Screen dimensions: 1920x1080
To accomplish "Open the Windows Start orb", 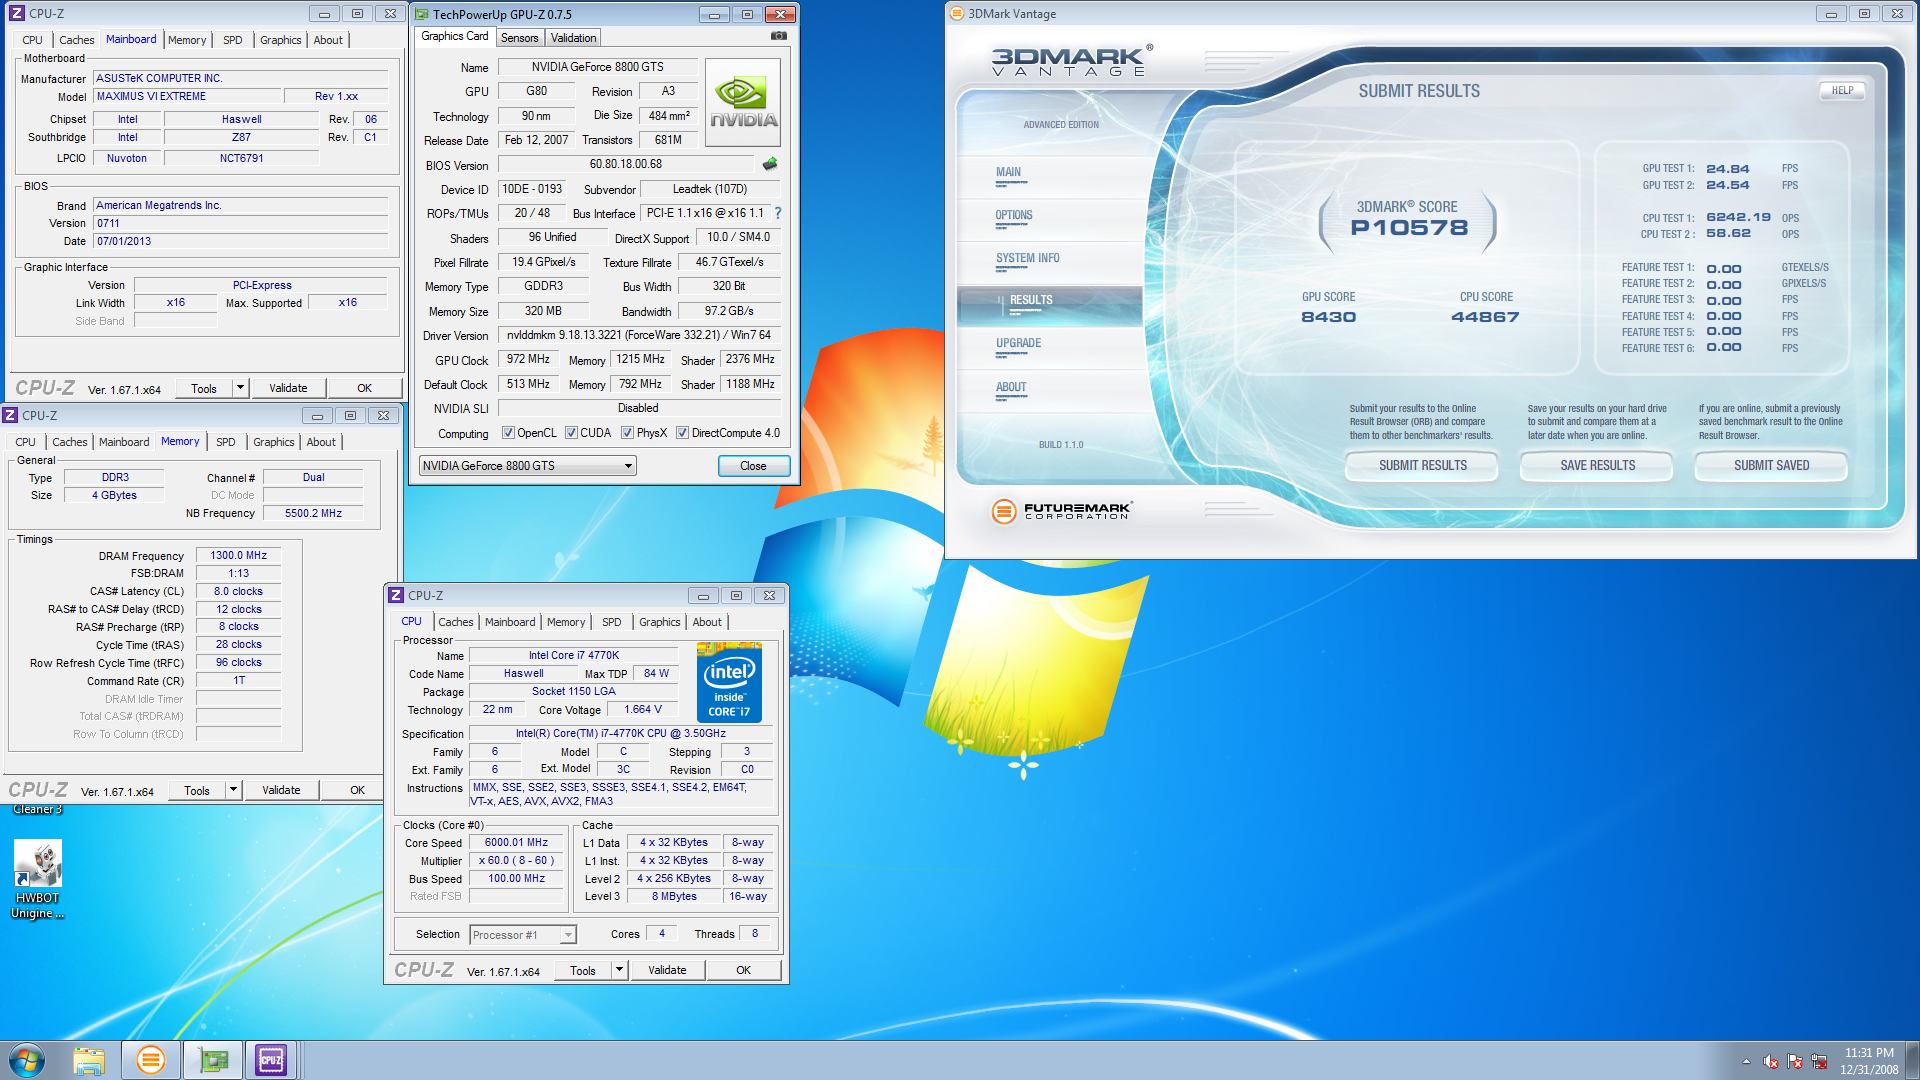I will click(27, 1060).
